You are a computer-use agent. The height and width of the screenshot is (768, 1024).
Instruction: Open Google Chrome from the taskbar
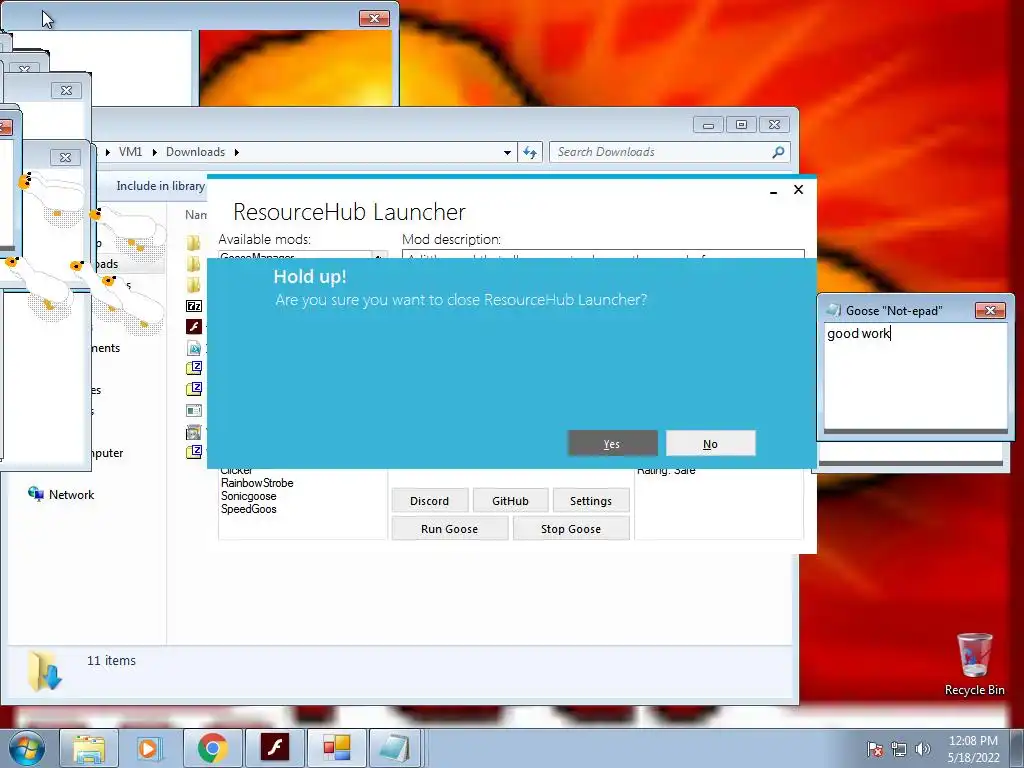[213, 748]
